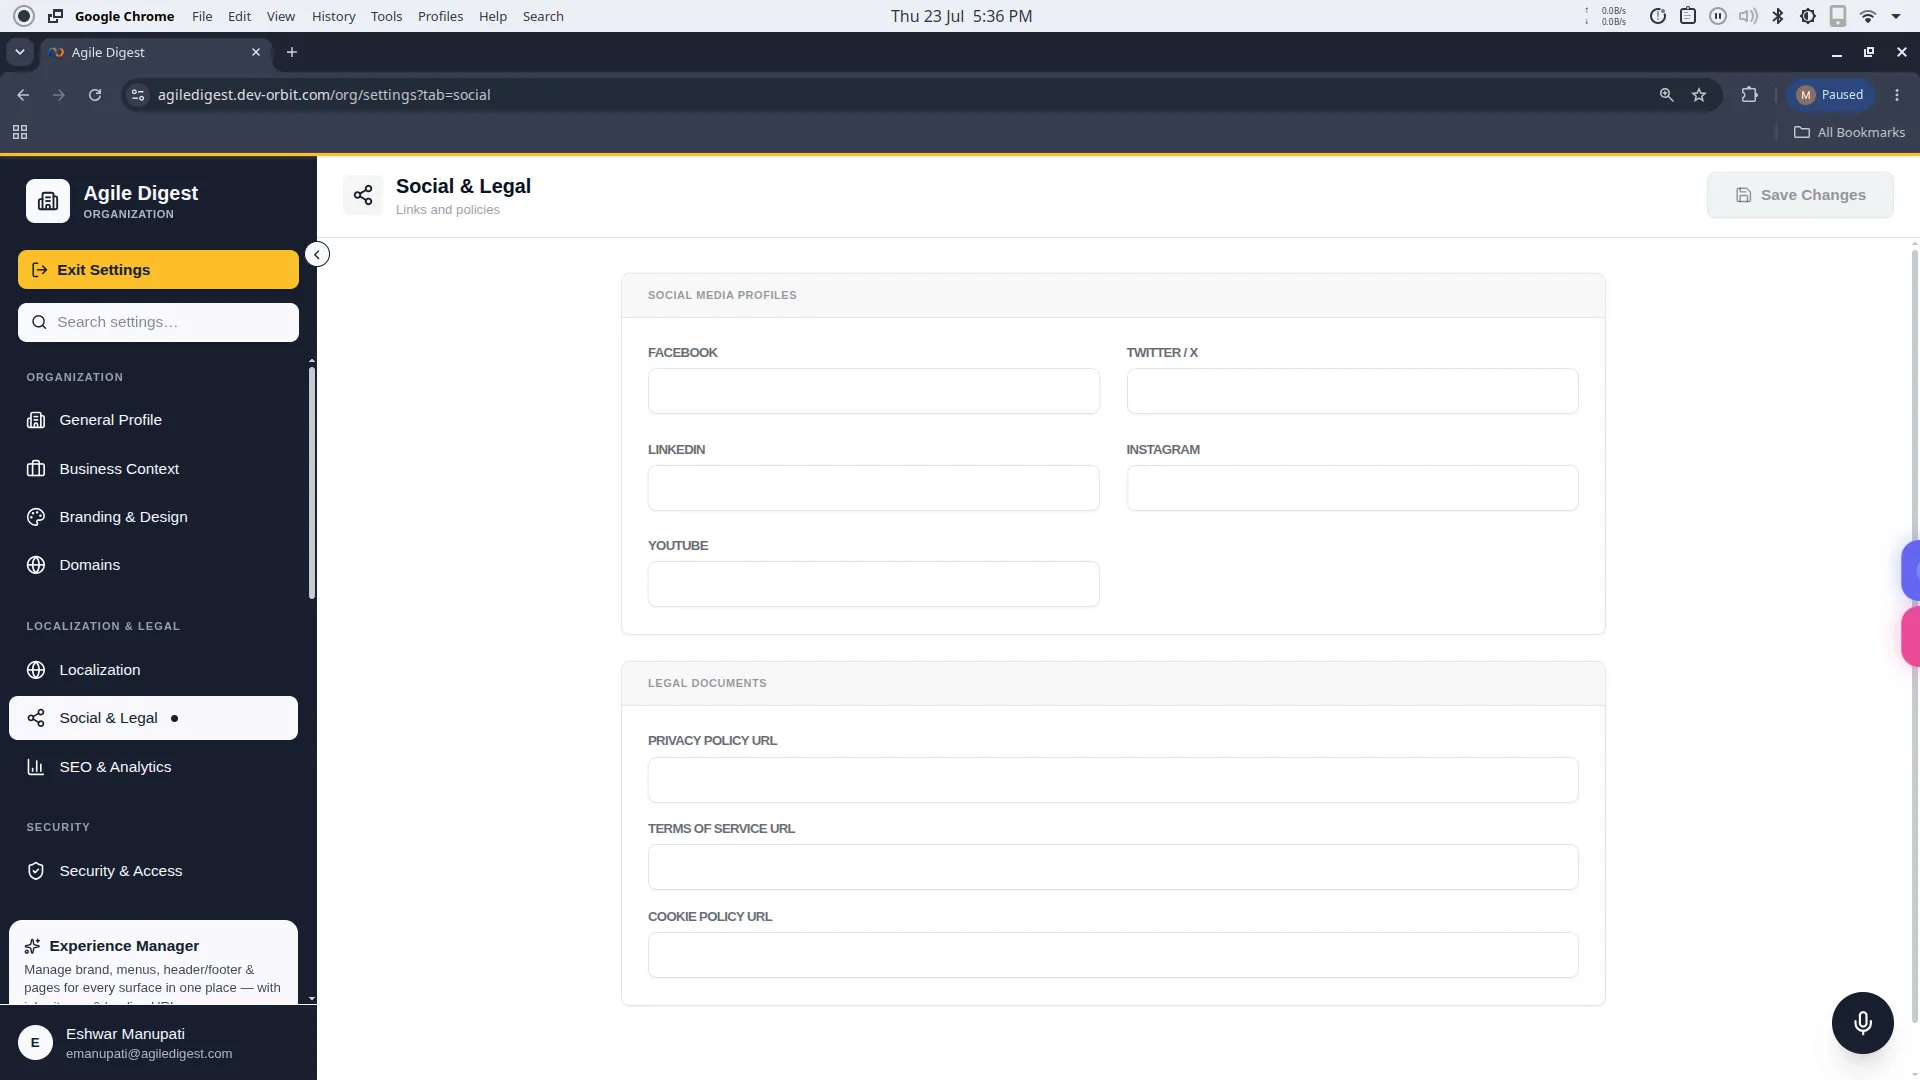Open Domains settings
The height and width of the screenshot is (1080, 1920).
[x=153, y=565]
